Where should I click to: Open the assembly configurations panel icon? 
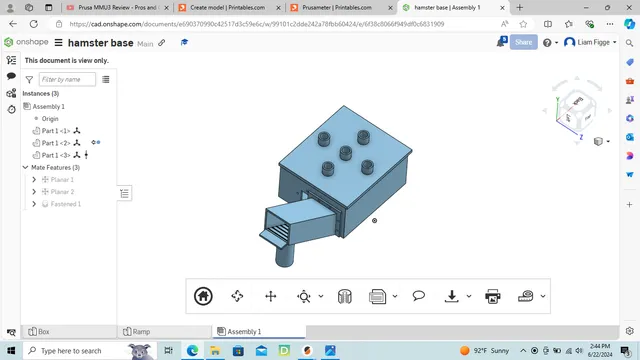coord(11,93)
